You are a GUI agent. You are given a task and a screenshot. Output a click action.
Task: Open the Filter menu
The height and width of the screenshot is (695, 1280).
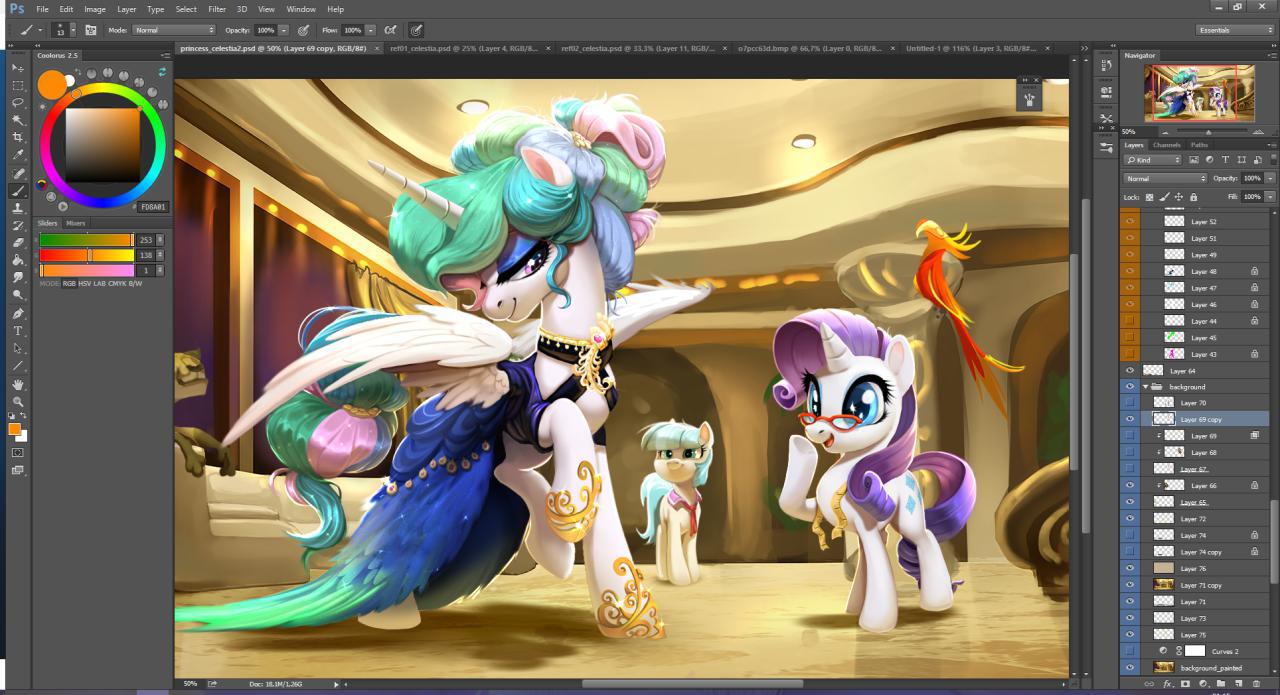(217, 9)
